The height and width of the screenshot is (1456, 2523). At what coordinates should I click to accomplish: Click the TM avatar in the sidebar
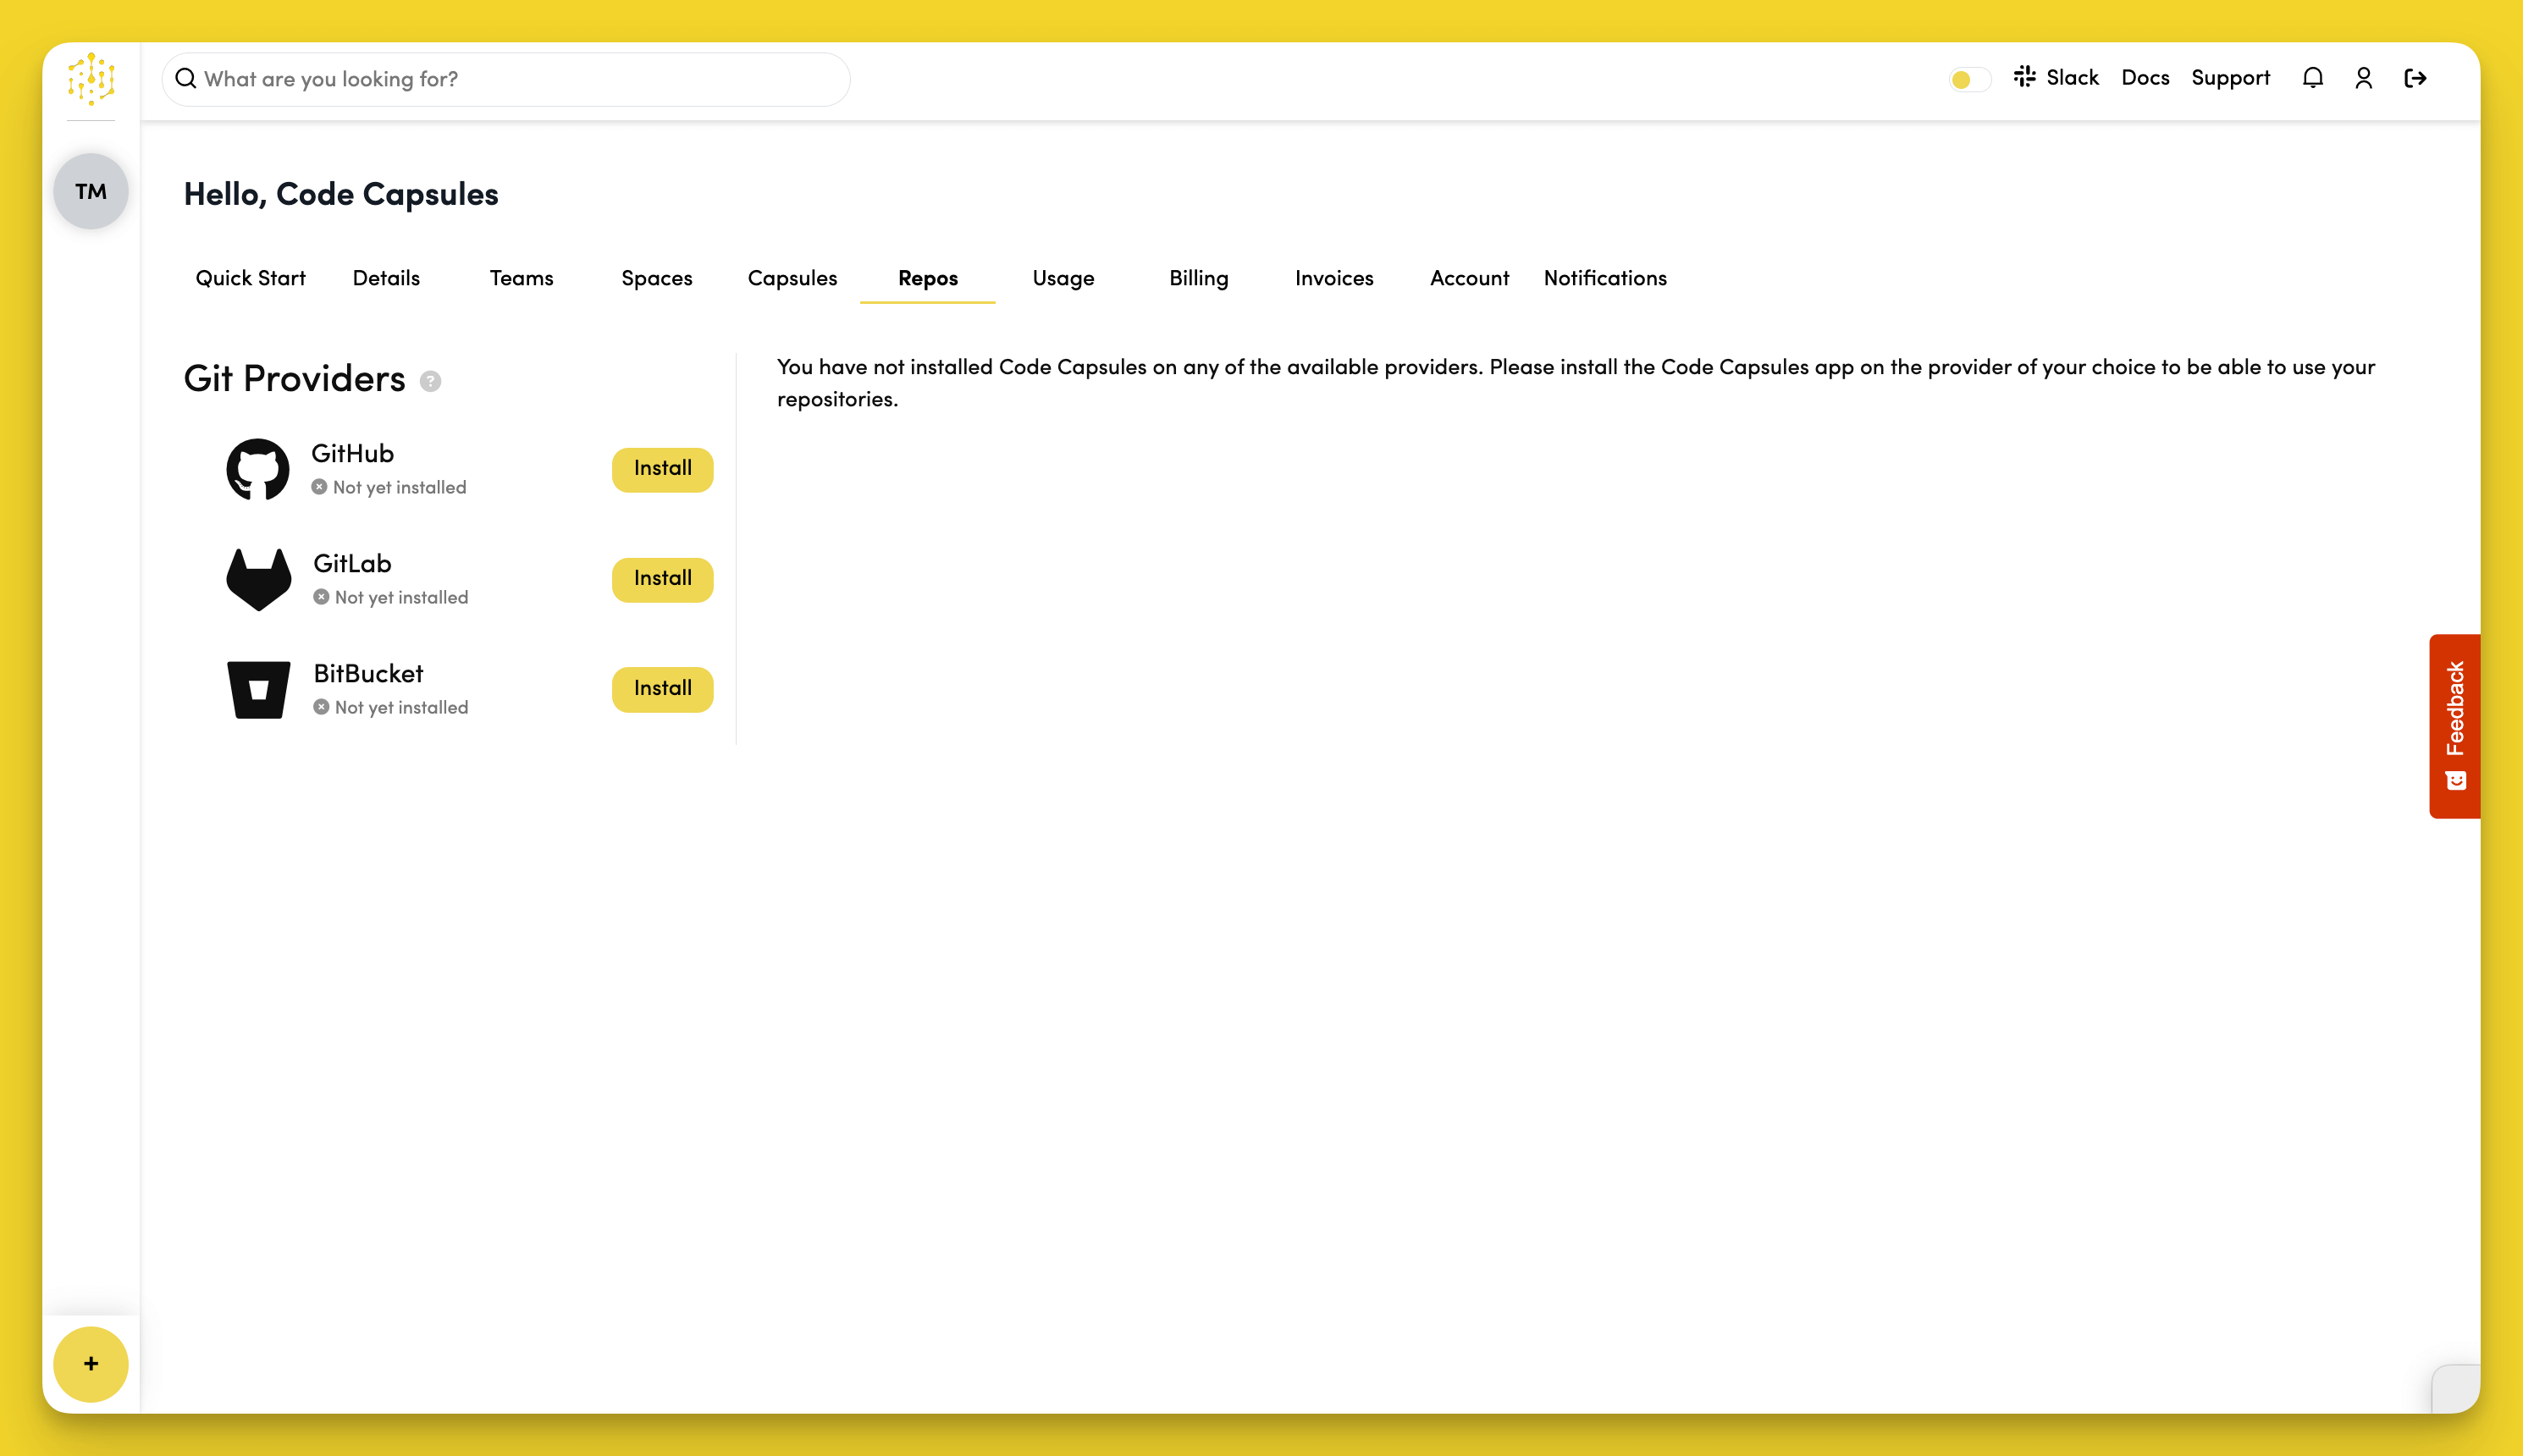pyautogui.click(x=91, y=190)
